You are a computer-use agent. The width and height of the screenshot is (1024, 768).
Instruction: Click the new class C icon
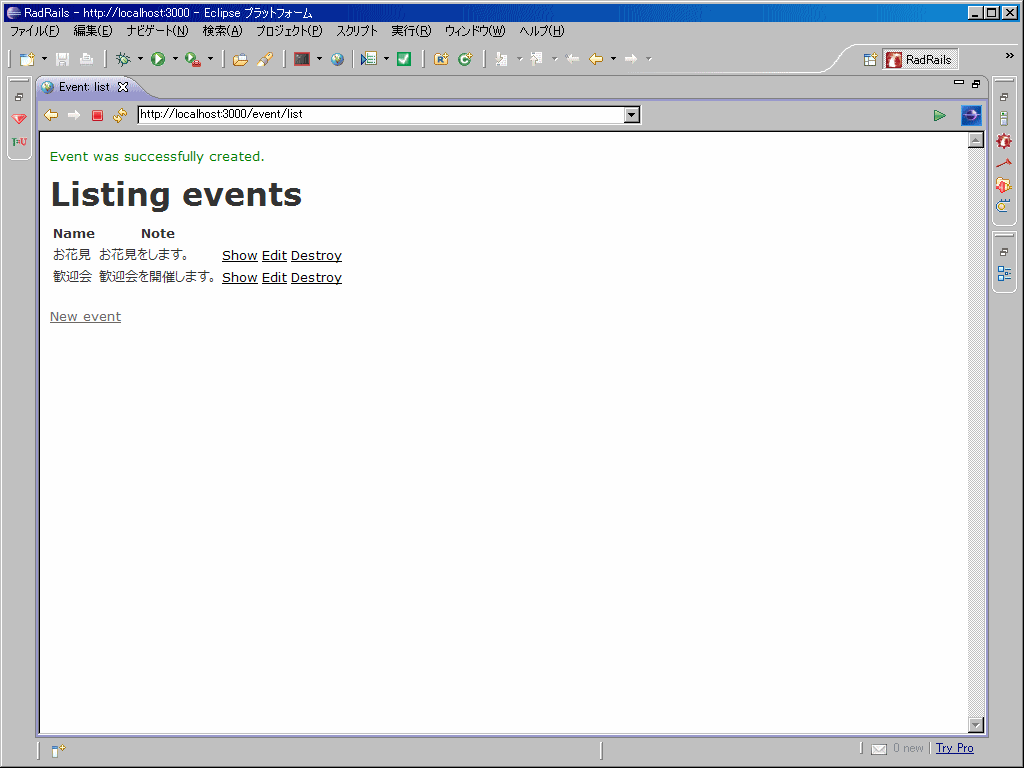(465, 59)
